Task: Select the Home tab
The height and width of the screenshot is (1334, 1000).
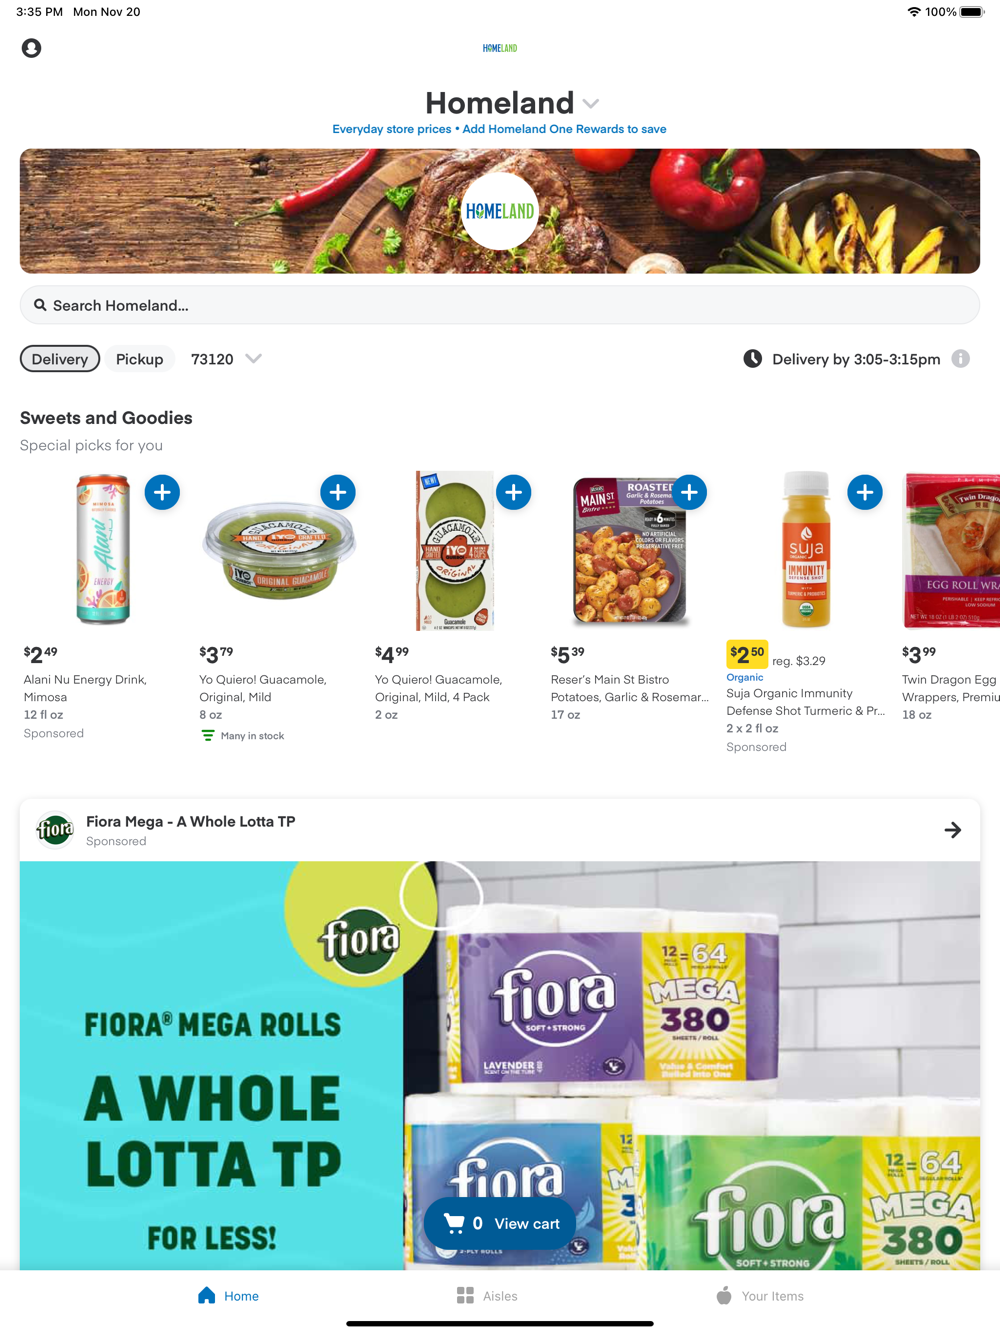Action: pyautogui.click(x=228, y=1296)
